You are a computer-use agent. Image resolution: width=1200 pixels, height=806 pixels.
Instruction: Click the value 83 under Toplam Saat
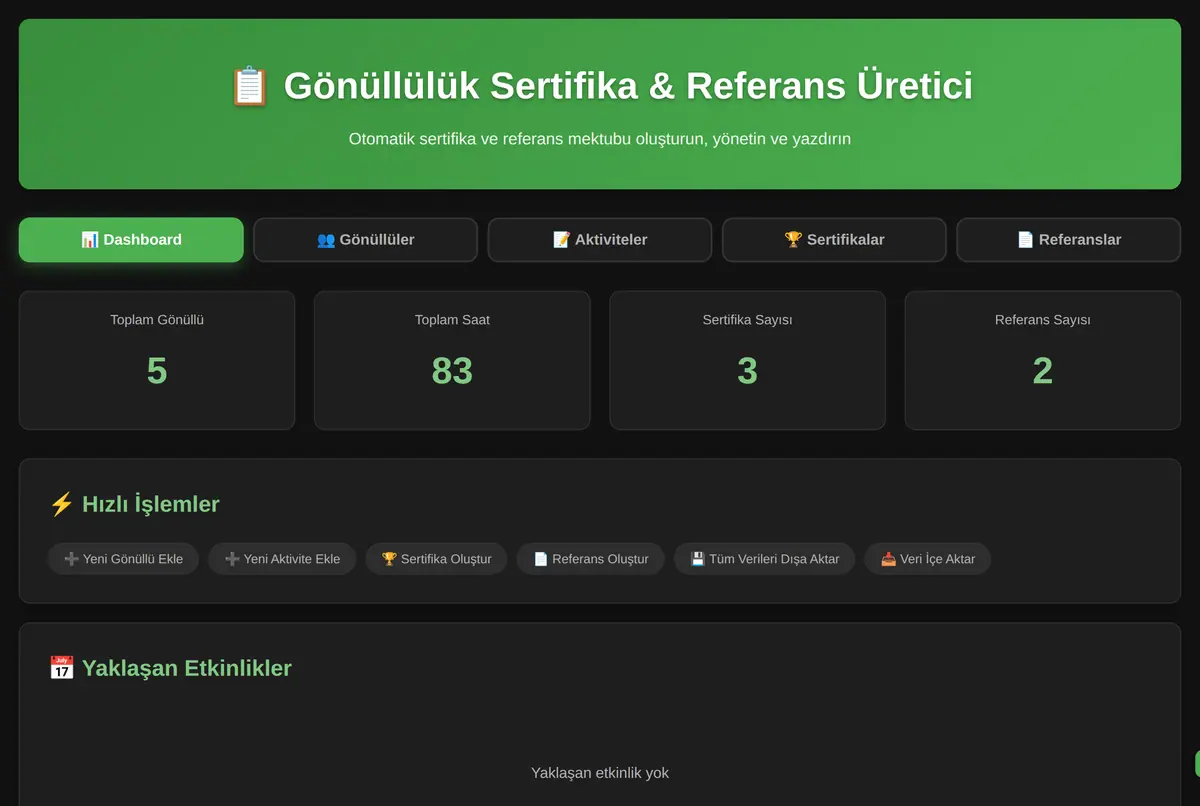(x=452, y=371)
